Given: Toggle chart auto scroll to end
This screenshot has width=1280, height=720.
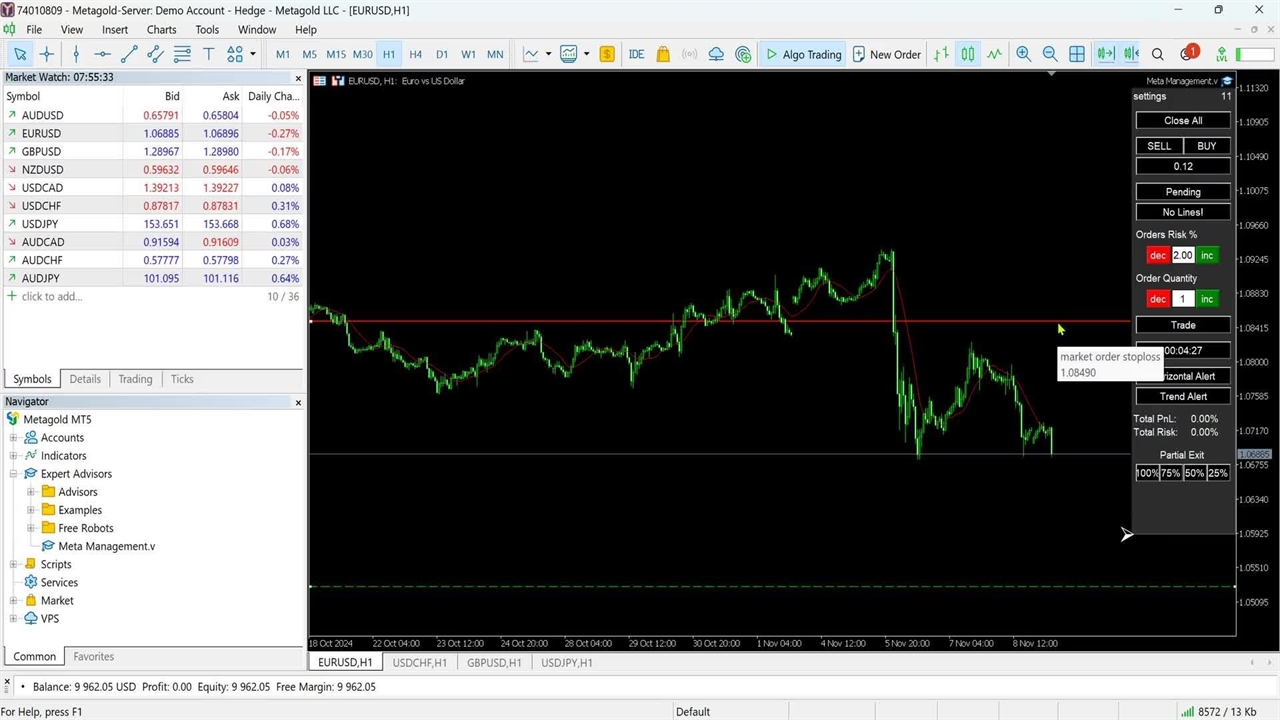Looking at the screenshot, I should tap(1104, 54).
